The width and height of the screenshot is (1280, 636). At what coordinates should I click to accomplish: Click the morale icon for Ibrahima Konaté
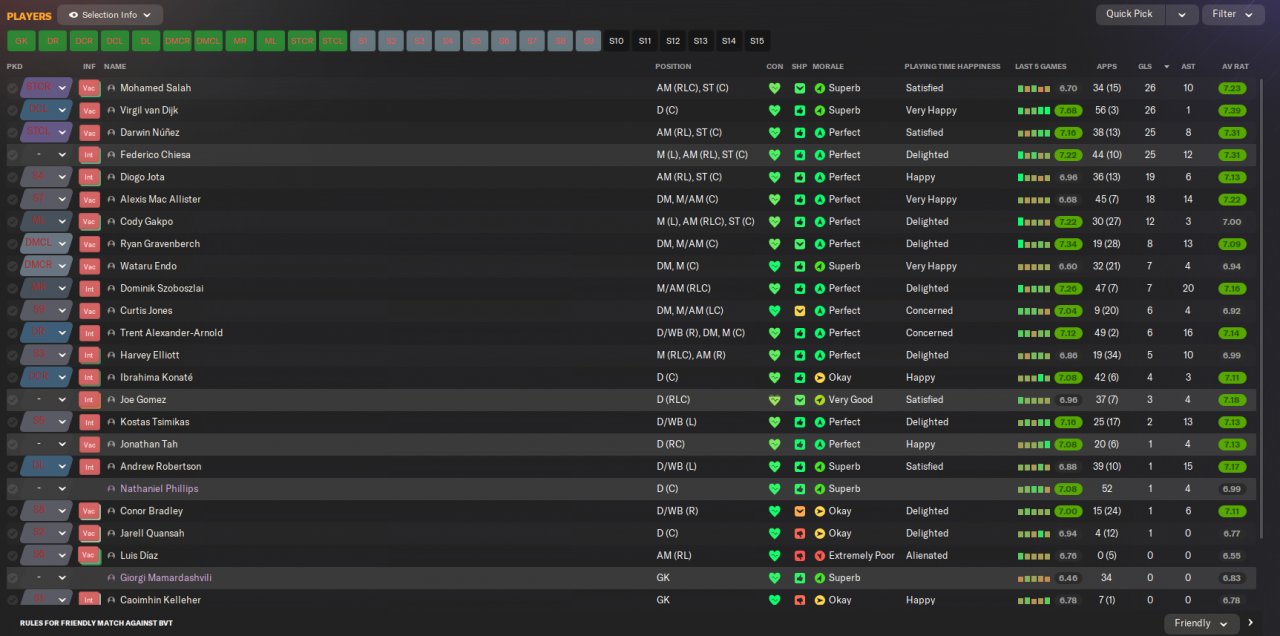tap(820, 377)
